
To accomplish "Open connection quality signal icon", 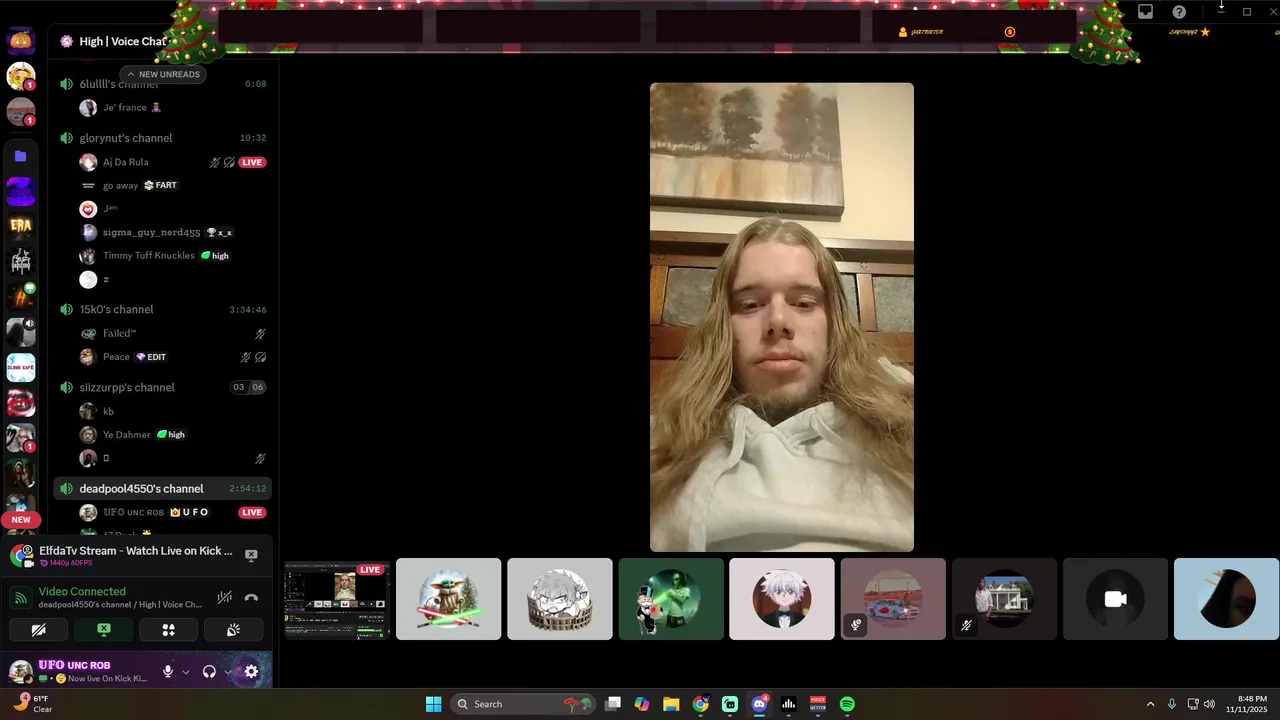I will pyautogui.click(x=20, y=598).
